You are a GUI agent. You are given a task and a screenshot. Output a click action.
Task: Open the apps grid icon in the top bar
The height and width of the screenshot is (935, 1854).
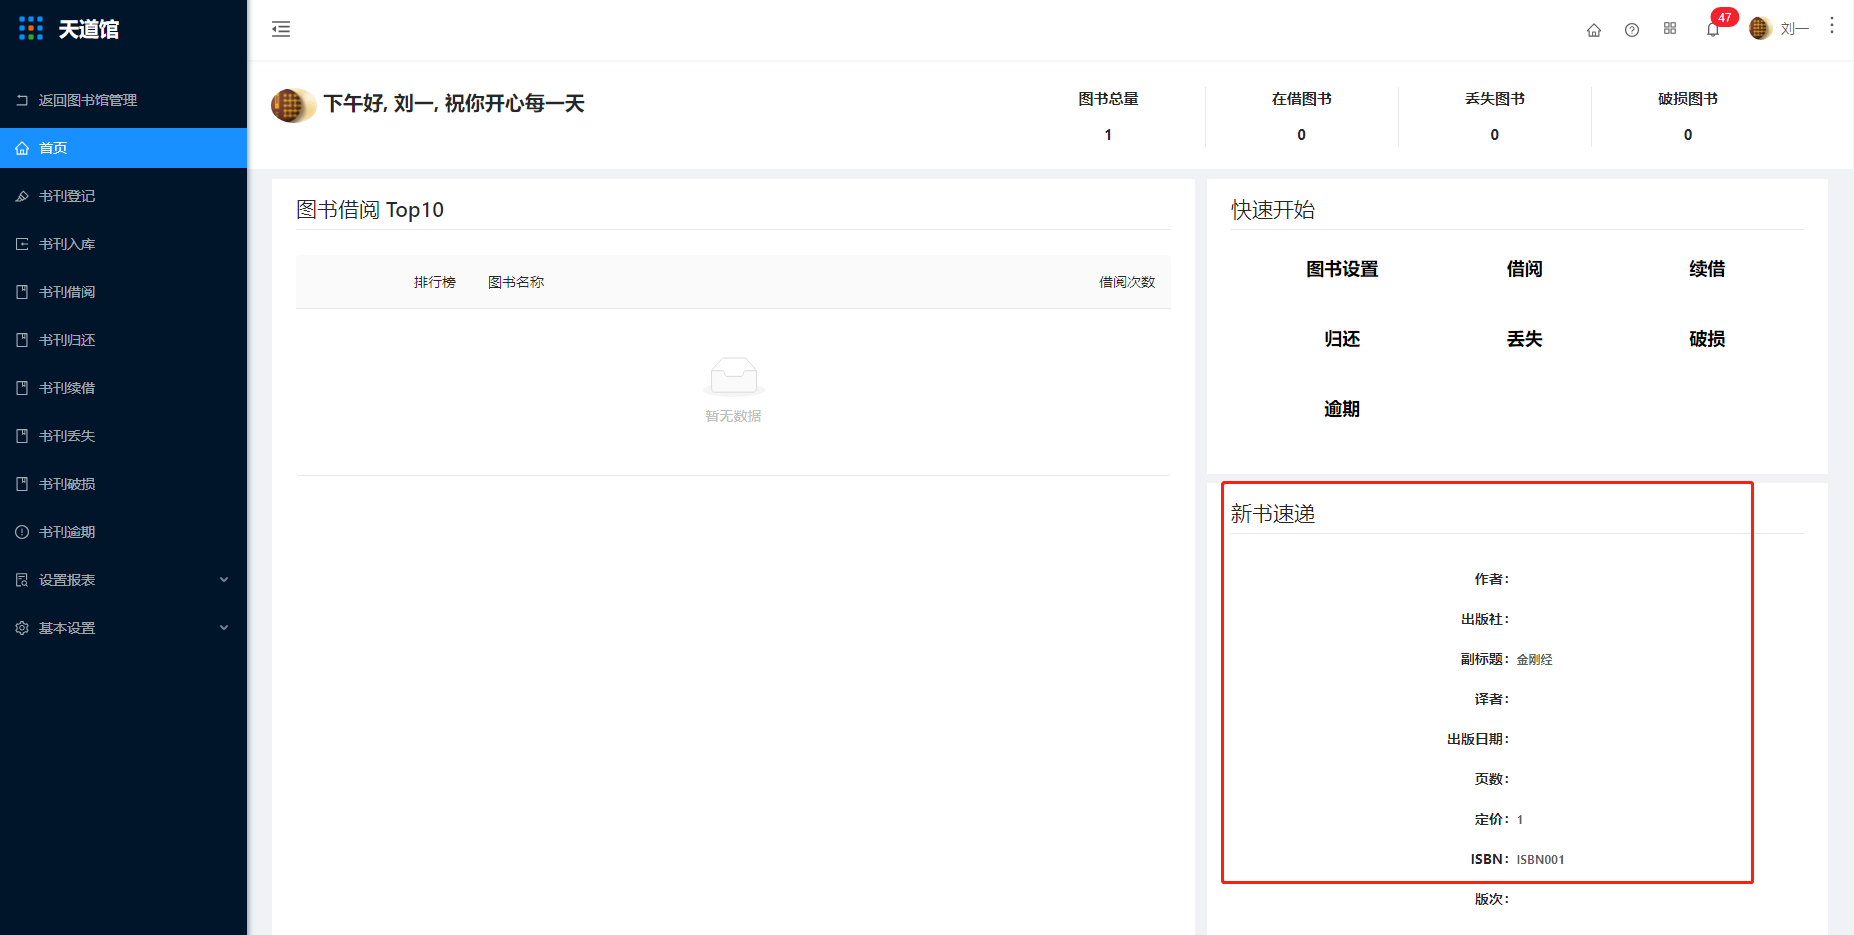(x=1670, y=29)
